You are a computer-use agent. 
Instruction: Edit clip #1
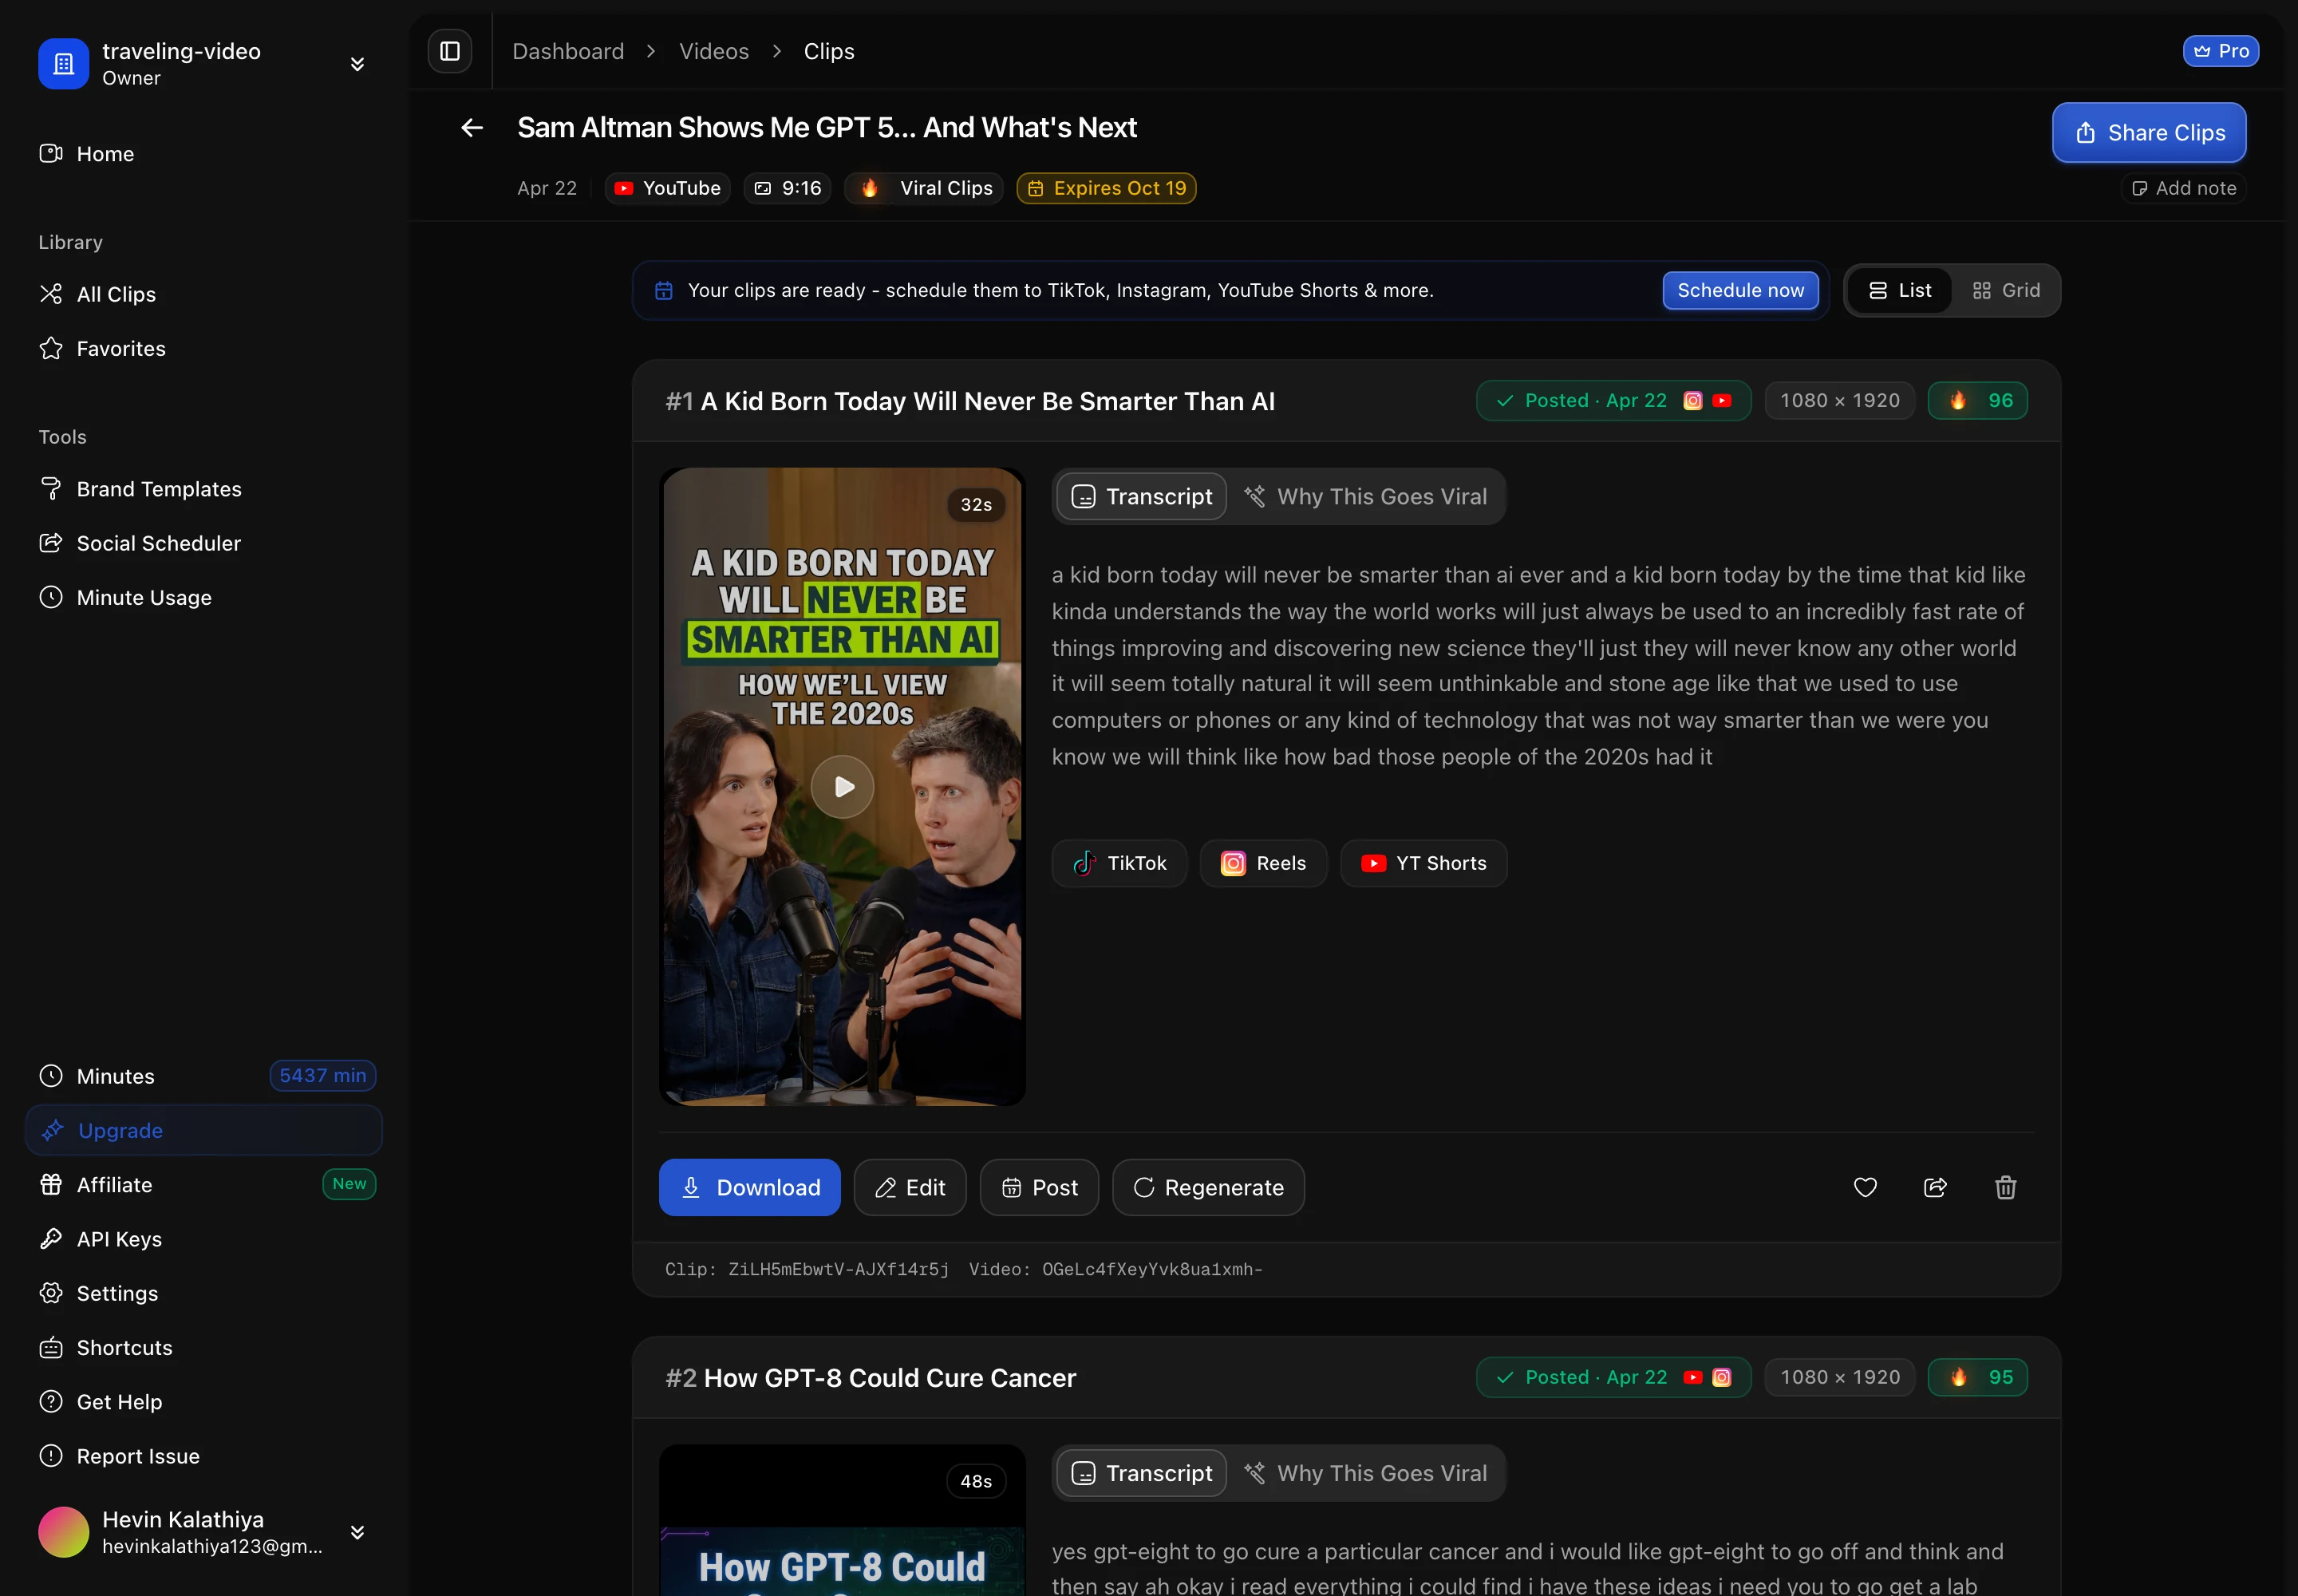pyautogui.click(x=909, y=1187)
